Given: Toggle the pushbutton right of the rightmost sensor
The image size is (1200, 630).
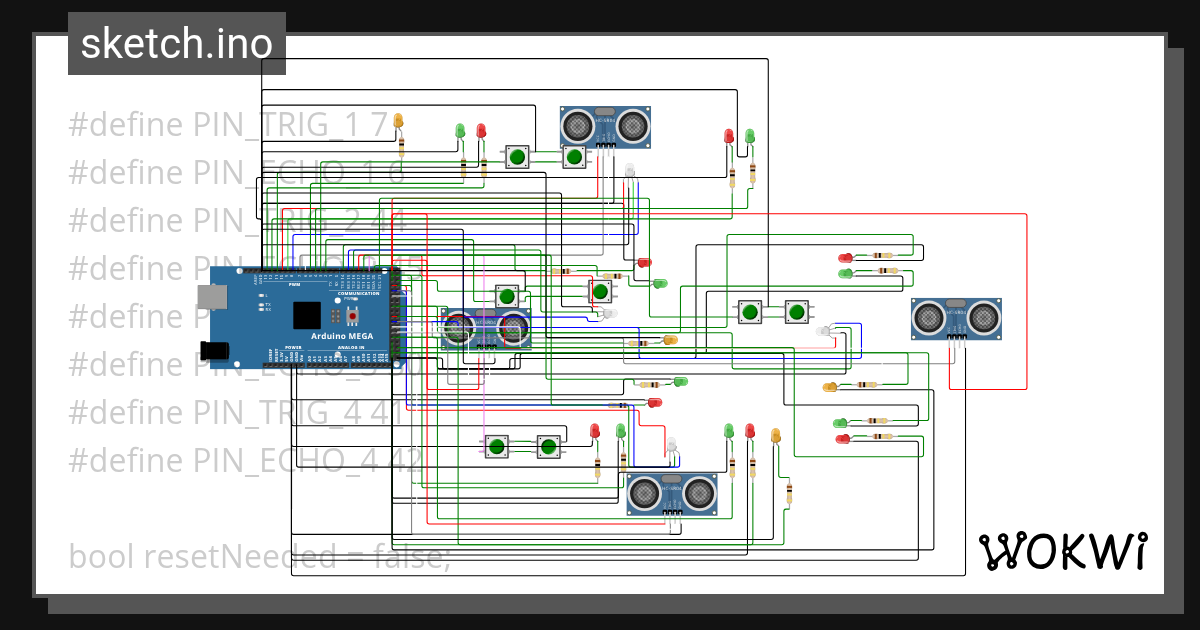Looking at the screenshot, I should [795, 313].
